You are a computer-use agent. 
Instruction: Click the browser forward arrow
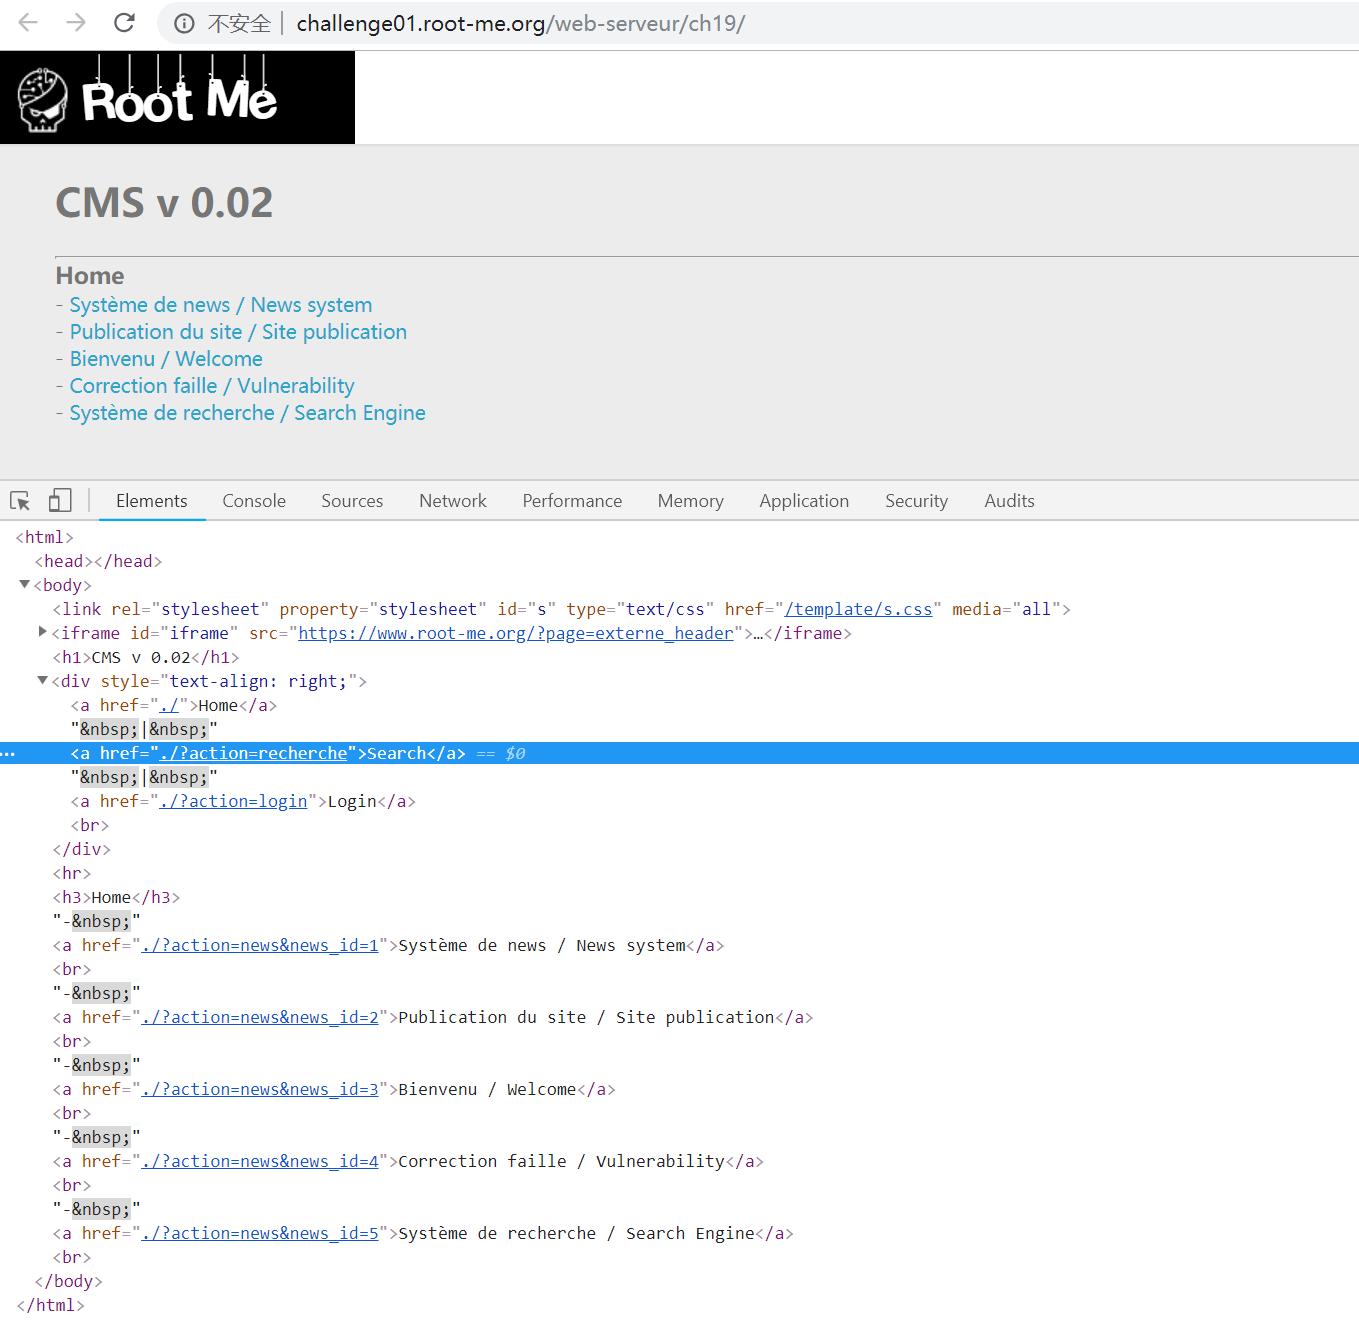point(75,22)
